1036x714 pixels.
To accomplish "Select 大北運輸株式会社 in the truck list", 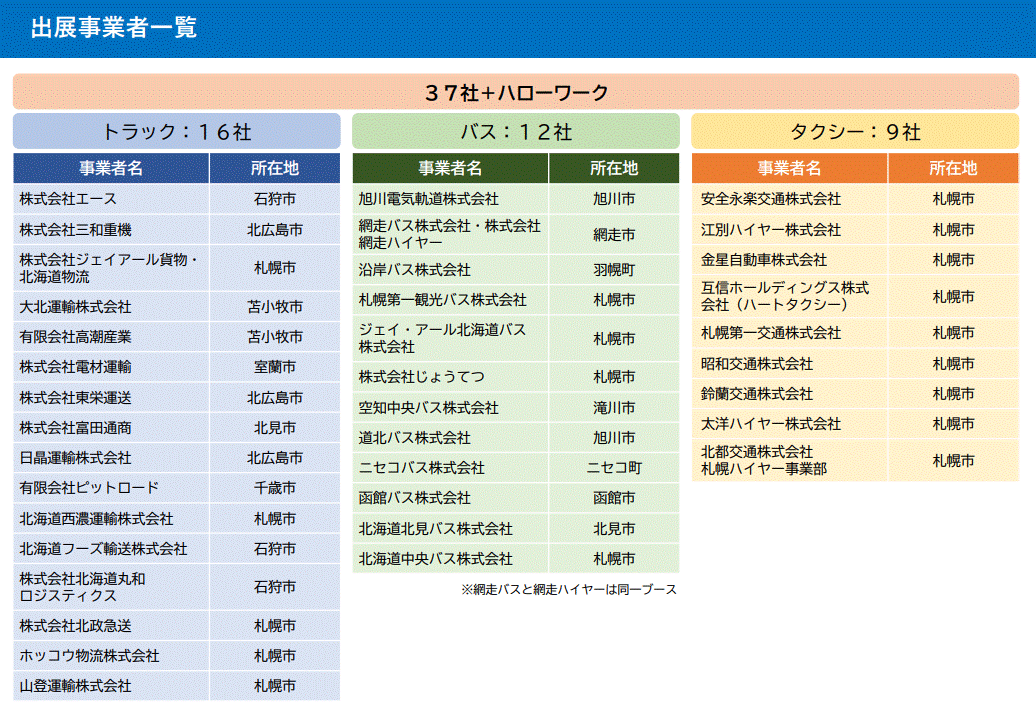I will (75, 307).
